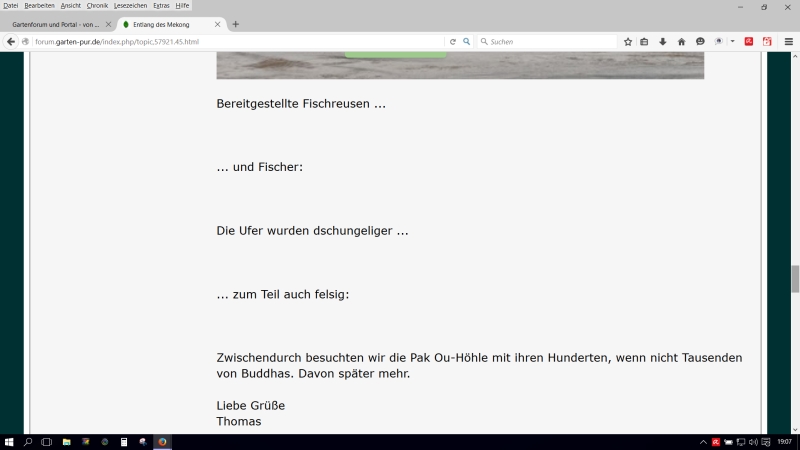The width and height of the screenshot is (800, 450).
Task: Close the Entlang des Mekong tab
Action: (x=220, y=24)
